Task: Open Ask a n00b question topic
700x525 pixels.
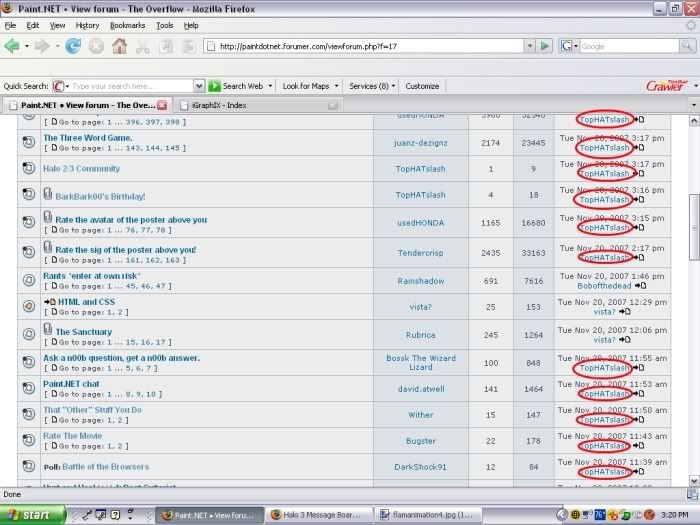Action: [121, 358]
